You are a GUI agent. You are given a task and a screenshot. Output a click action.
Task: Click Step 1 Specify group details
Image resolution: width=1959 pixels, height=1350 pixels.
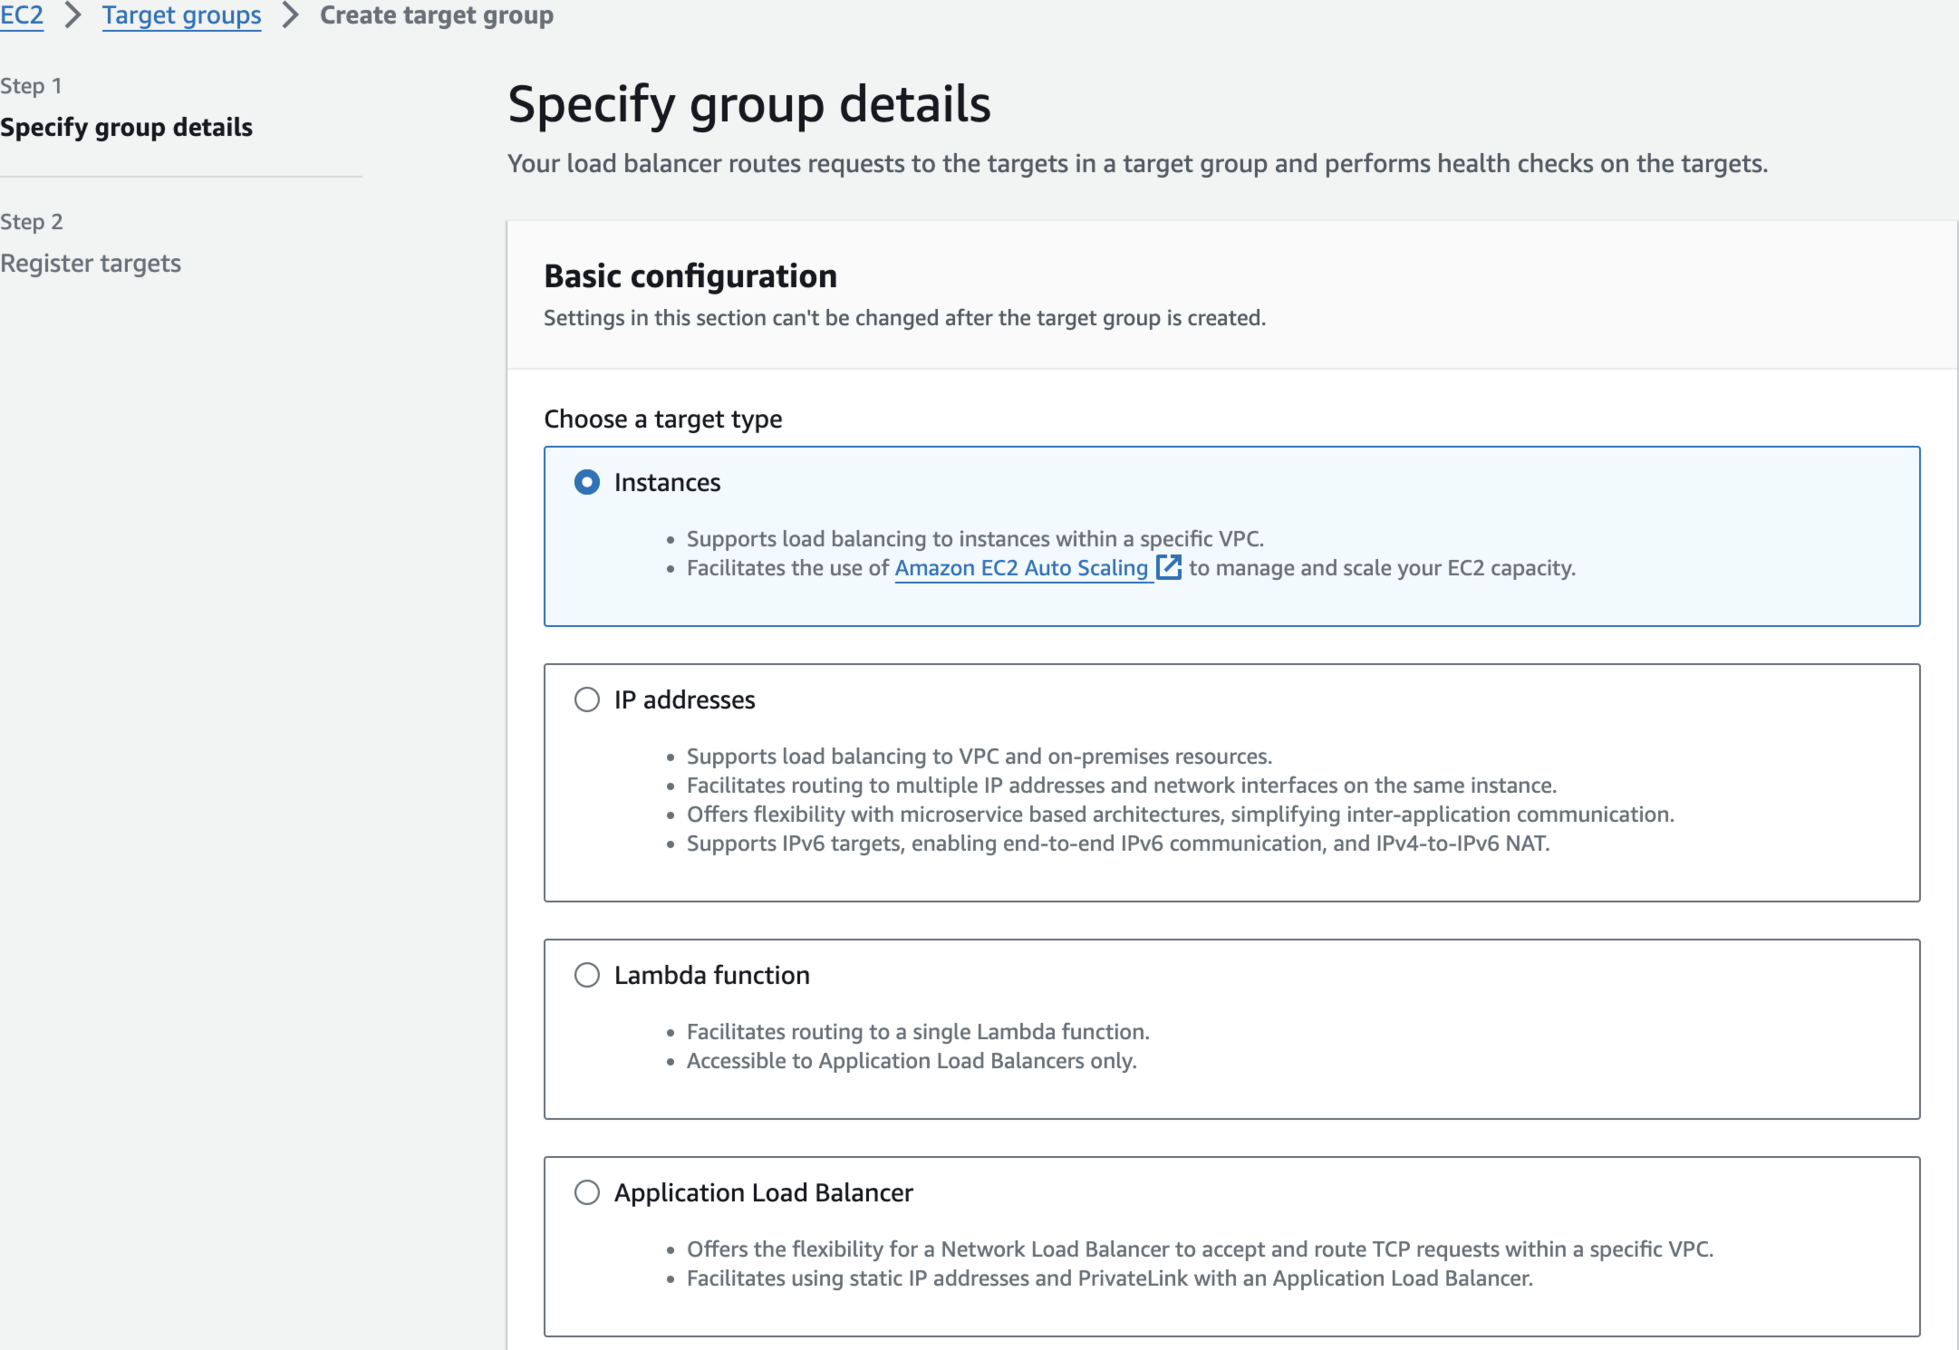point(126,127)
